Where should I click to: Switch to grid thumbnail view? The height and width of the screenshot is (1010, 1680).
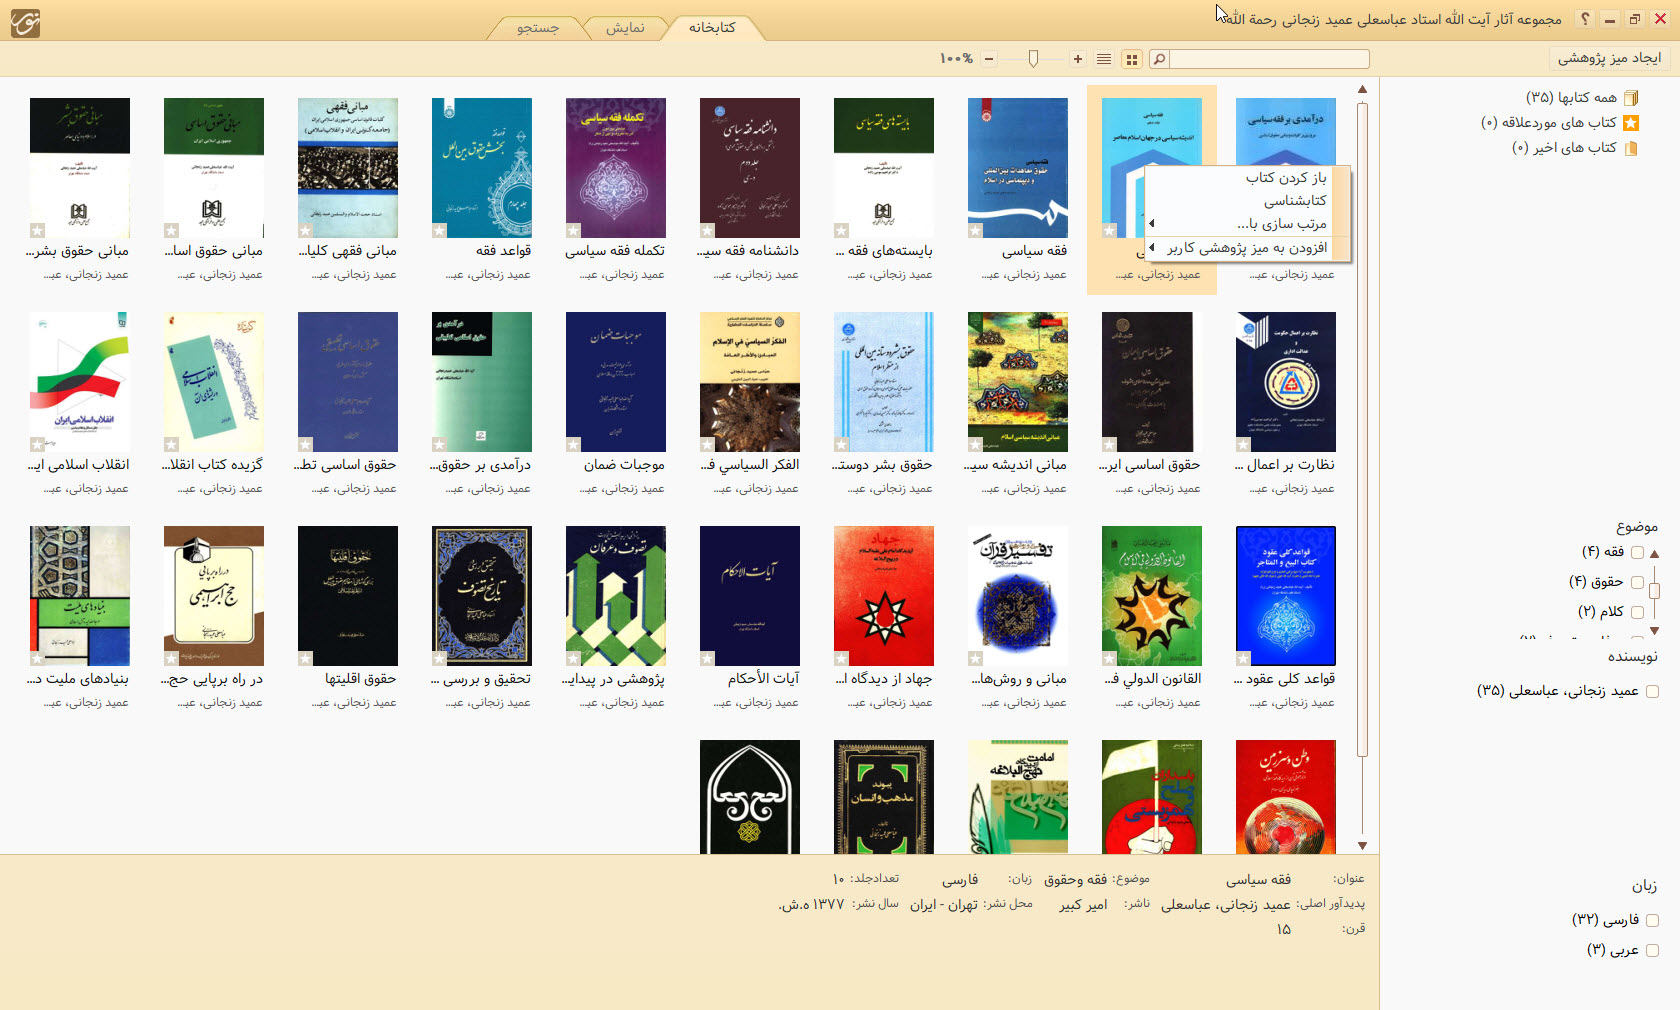pos(1132,60)
